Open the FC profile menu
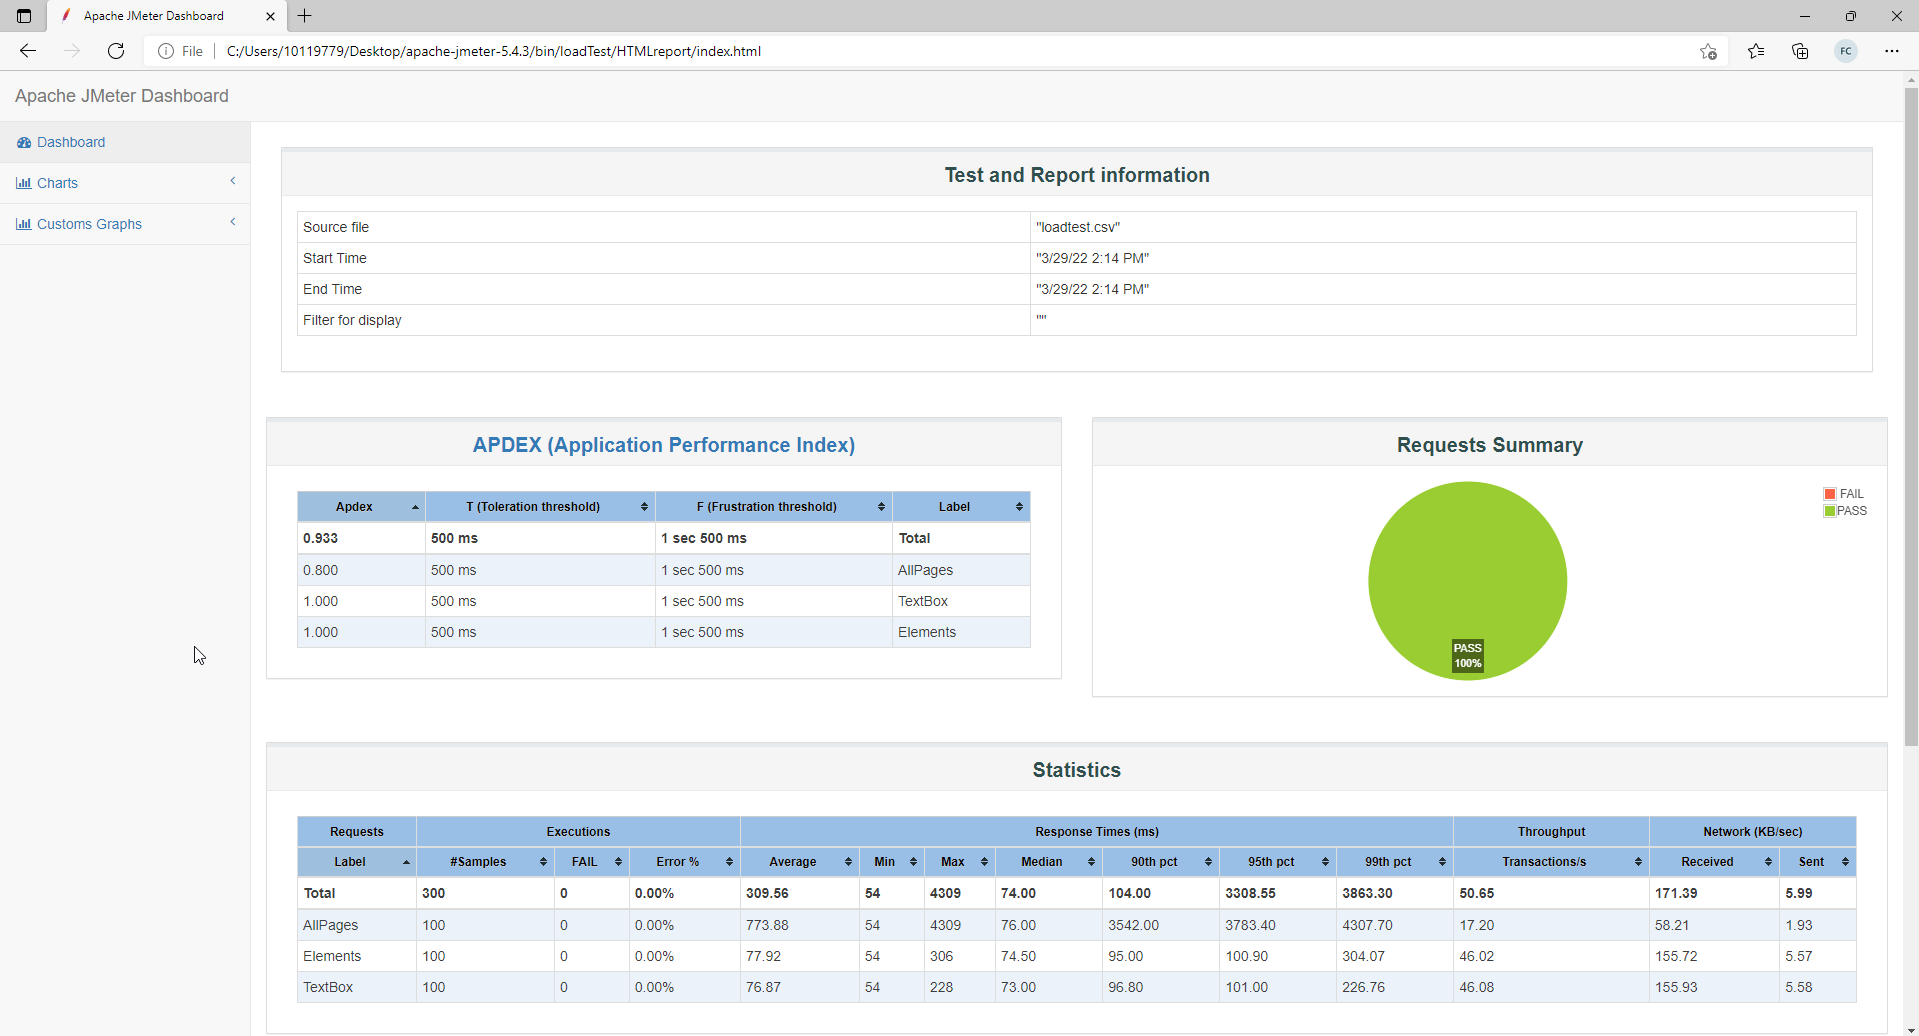Screen dimensions: 1919x1036 (1846, 51)
